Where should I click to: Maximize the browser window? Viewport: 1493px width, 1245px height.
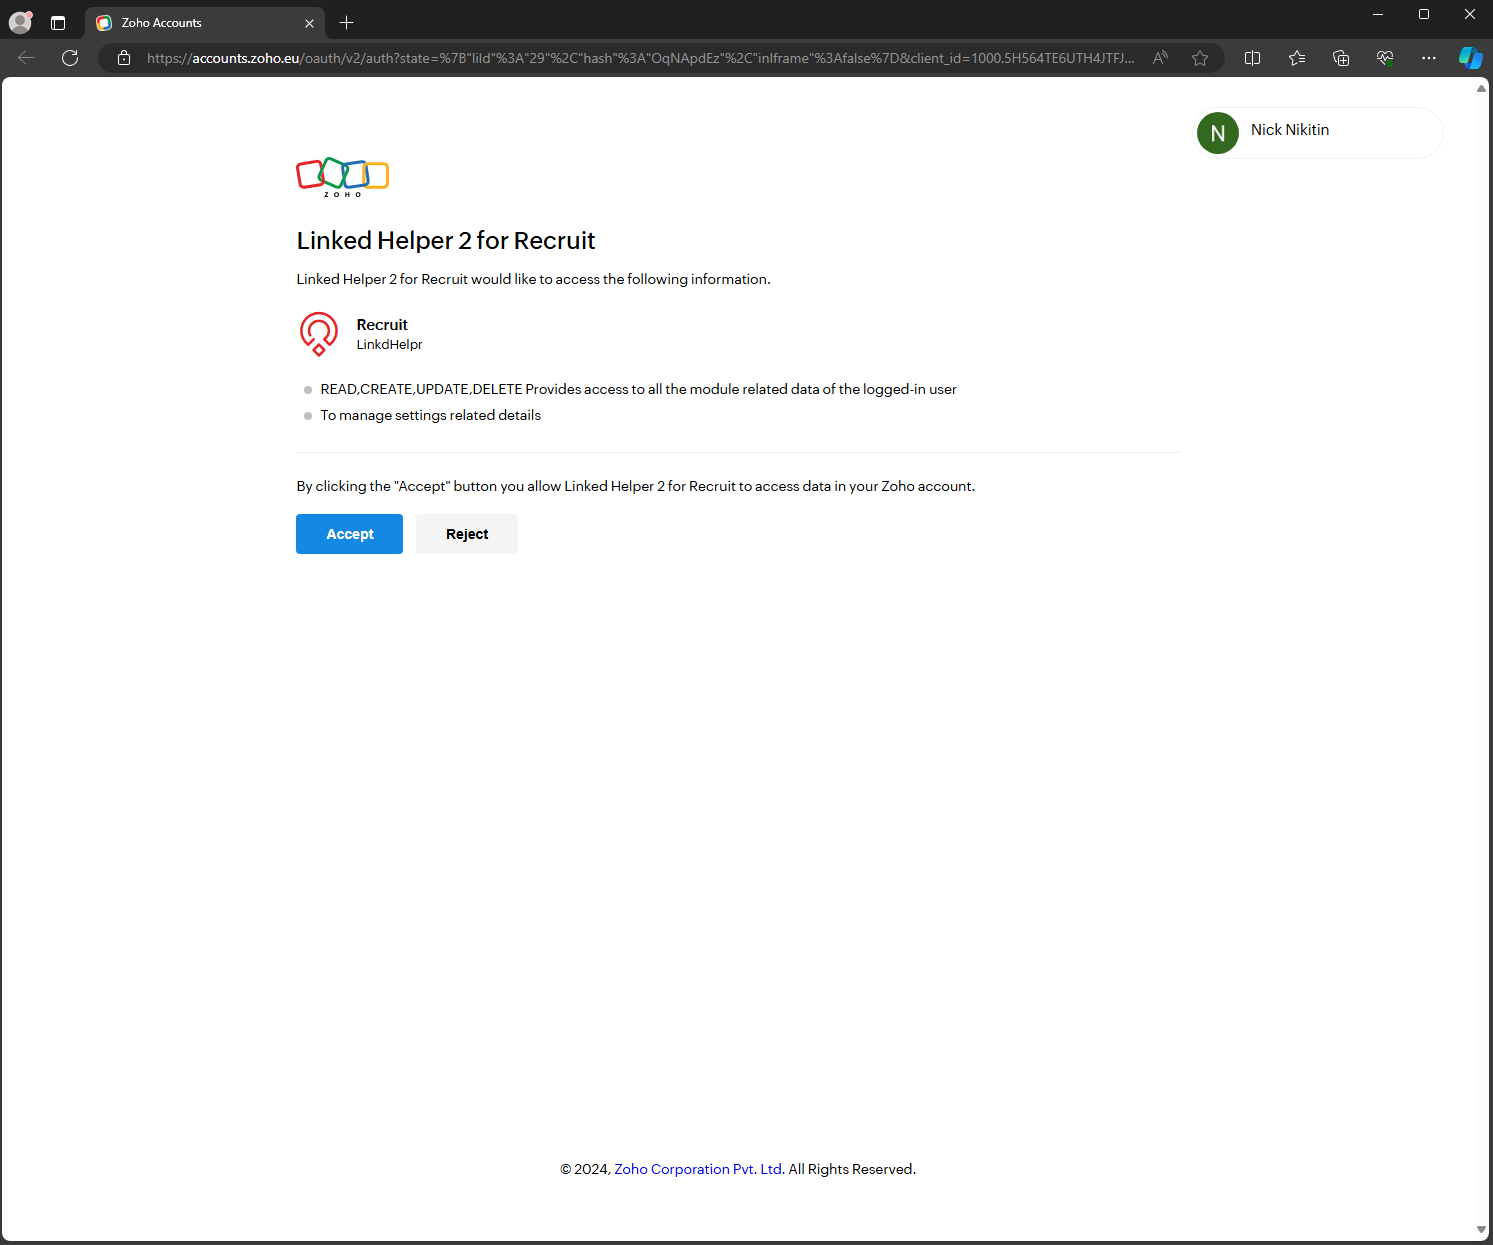pyautogui.click(x=1424, y=14)
